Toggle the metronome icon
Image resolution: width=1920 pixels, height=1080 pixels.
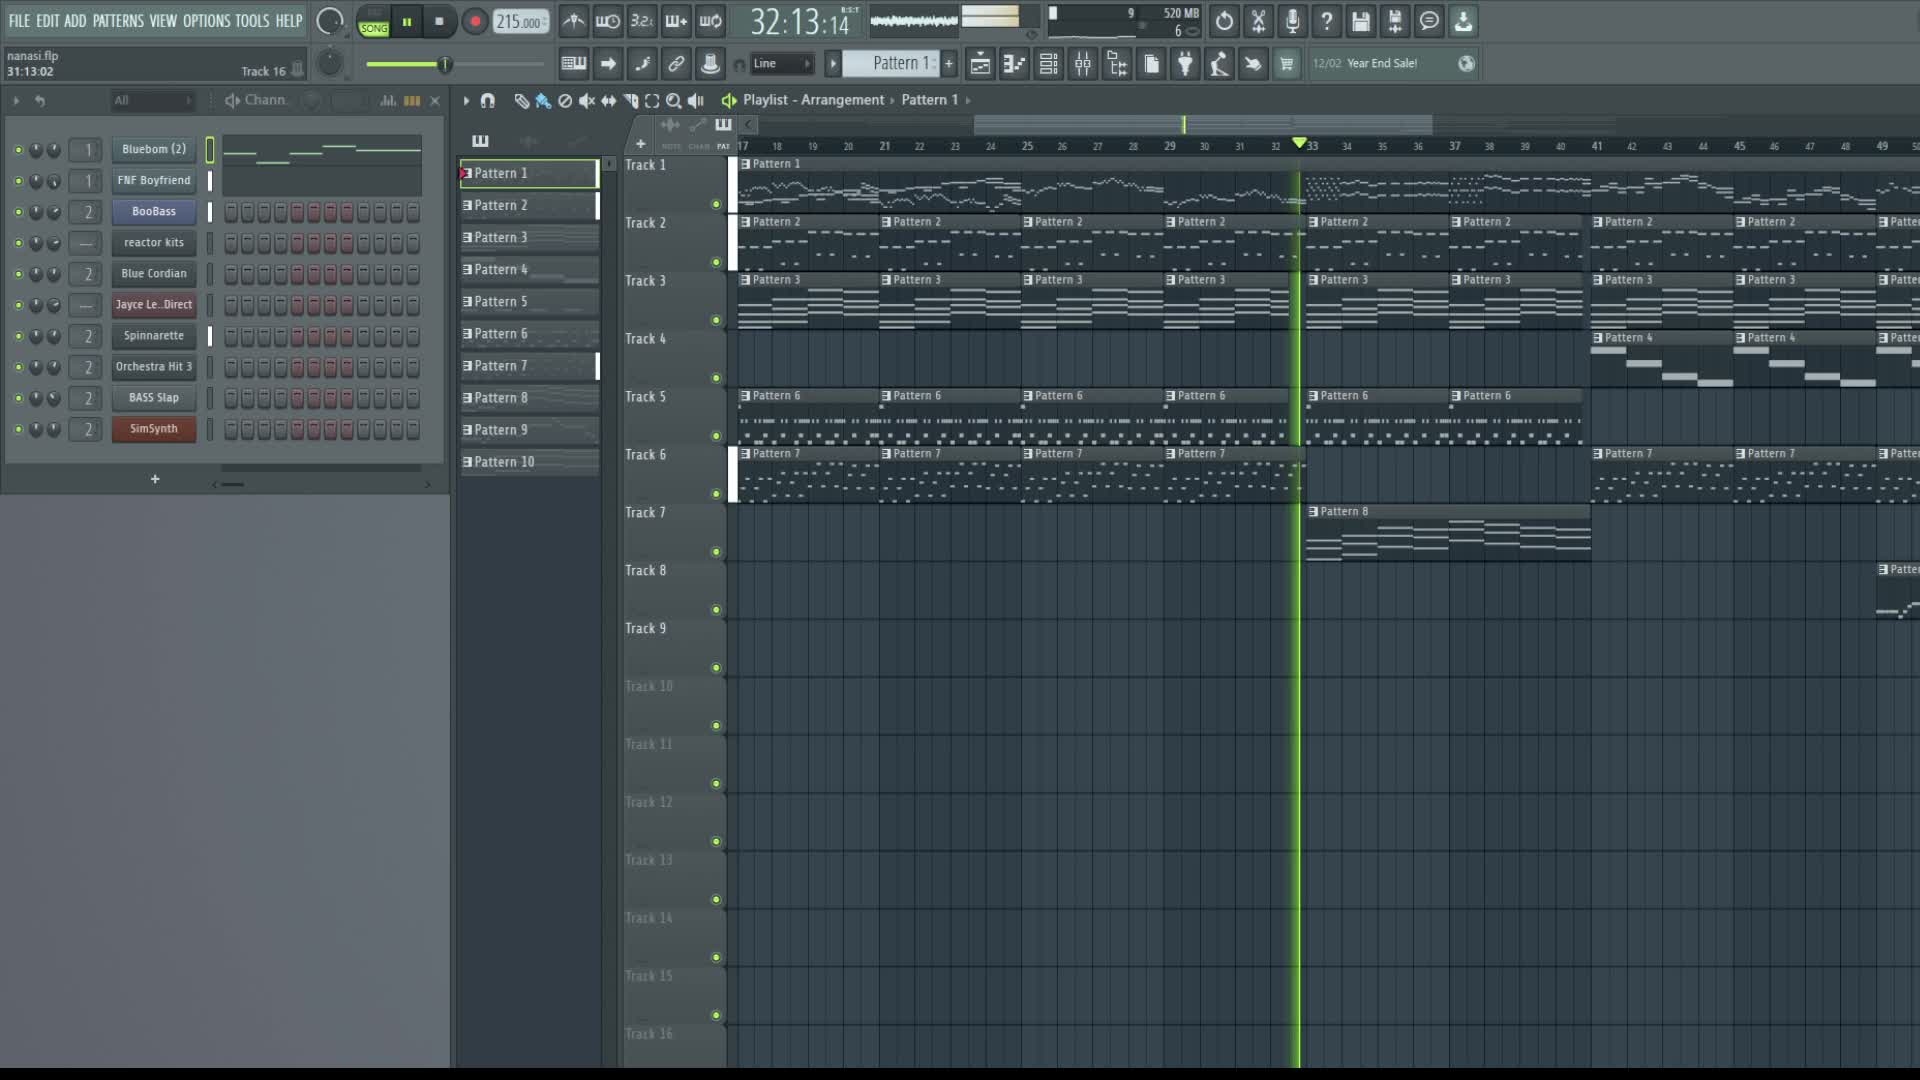[573, 21]
